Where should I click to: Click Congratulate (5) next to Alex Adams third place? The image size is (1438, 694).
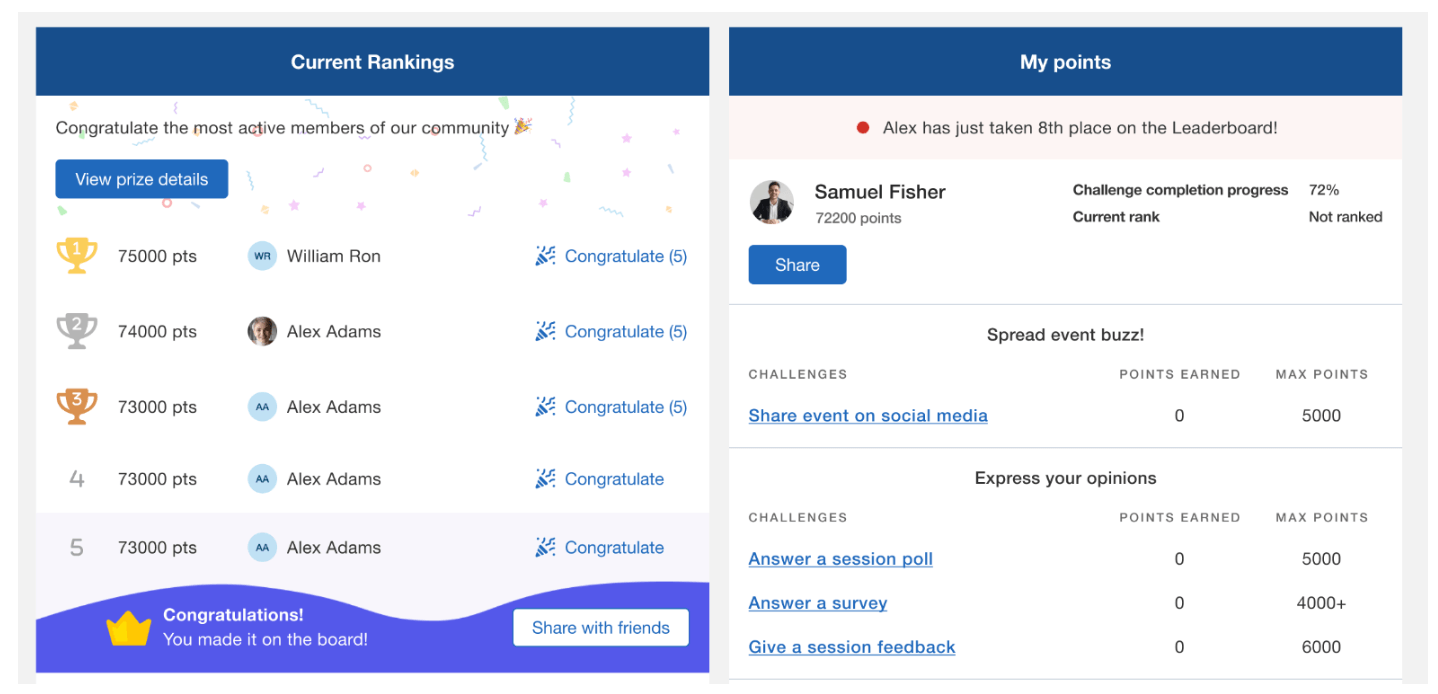coord(625,406)
